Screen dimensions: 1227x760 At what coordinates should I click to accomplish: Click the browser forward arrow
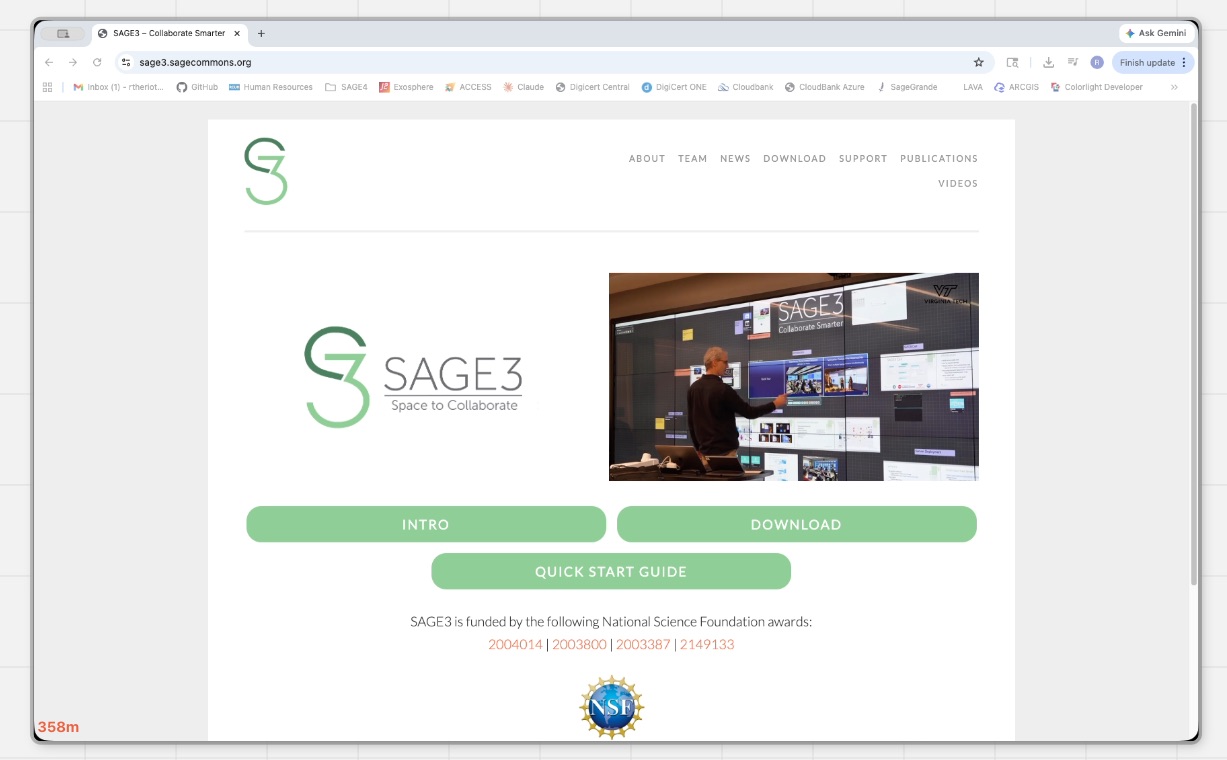pyautogui.click(x=73, y=62)
